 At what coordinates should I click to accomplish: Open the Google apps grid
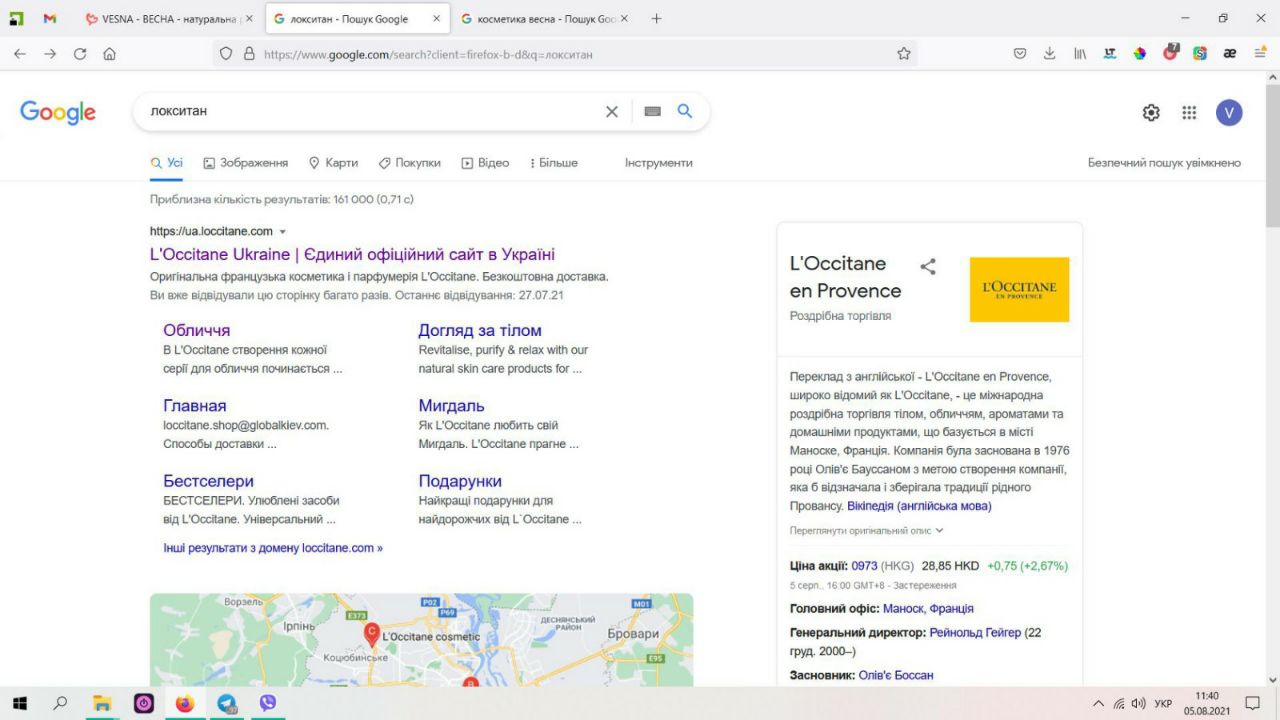coord(1189,113)
